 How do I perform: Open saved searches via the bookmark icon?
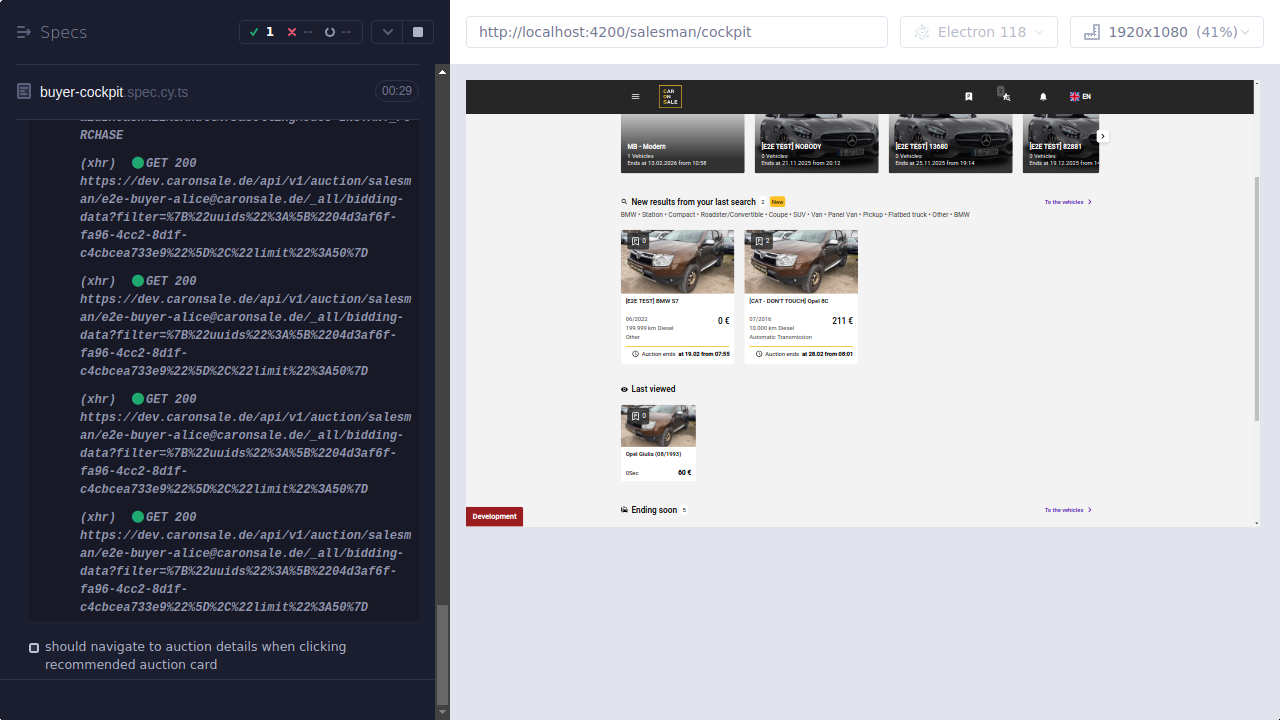[968, 96]
